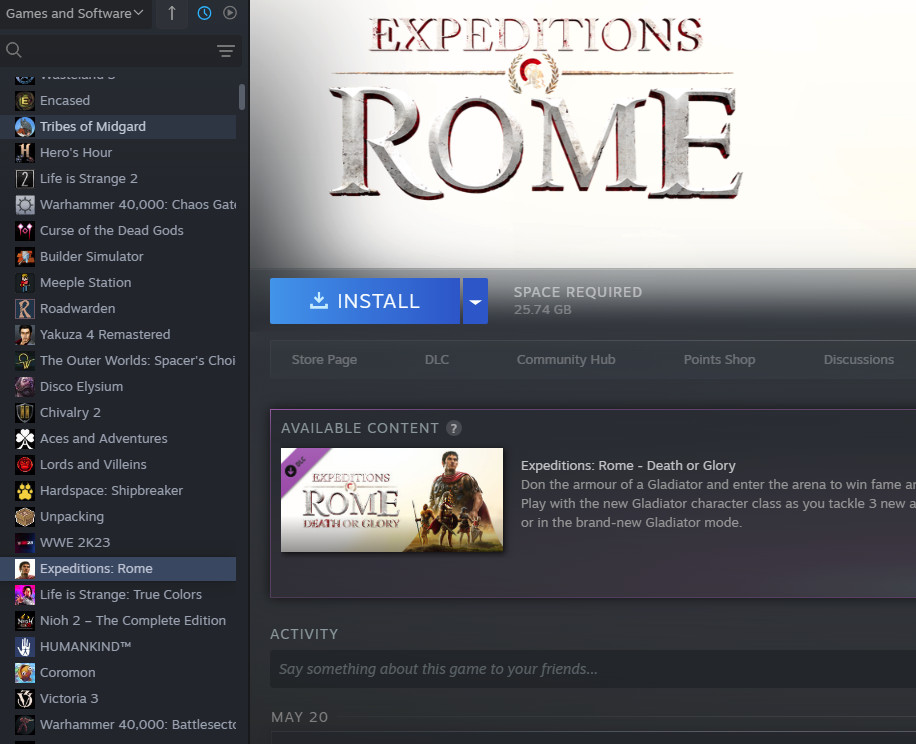Select the Coromon game icon
The image size is (916, 744).
25,672
